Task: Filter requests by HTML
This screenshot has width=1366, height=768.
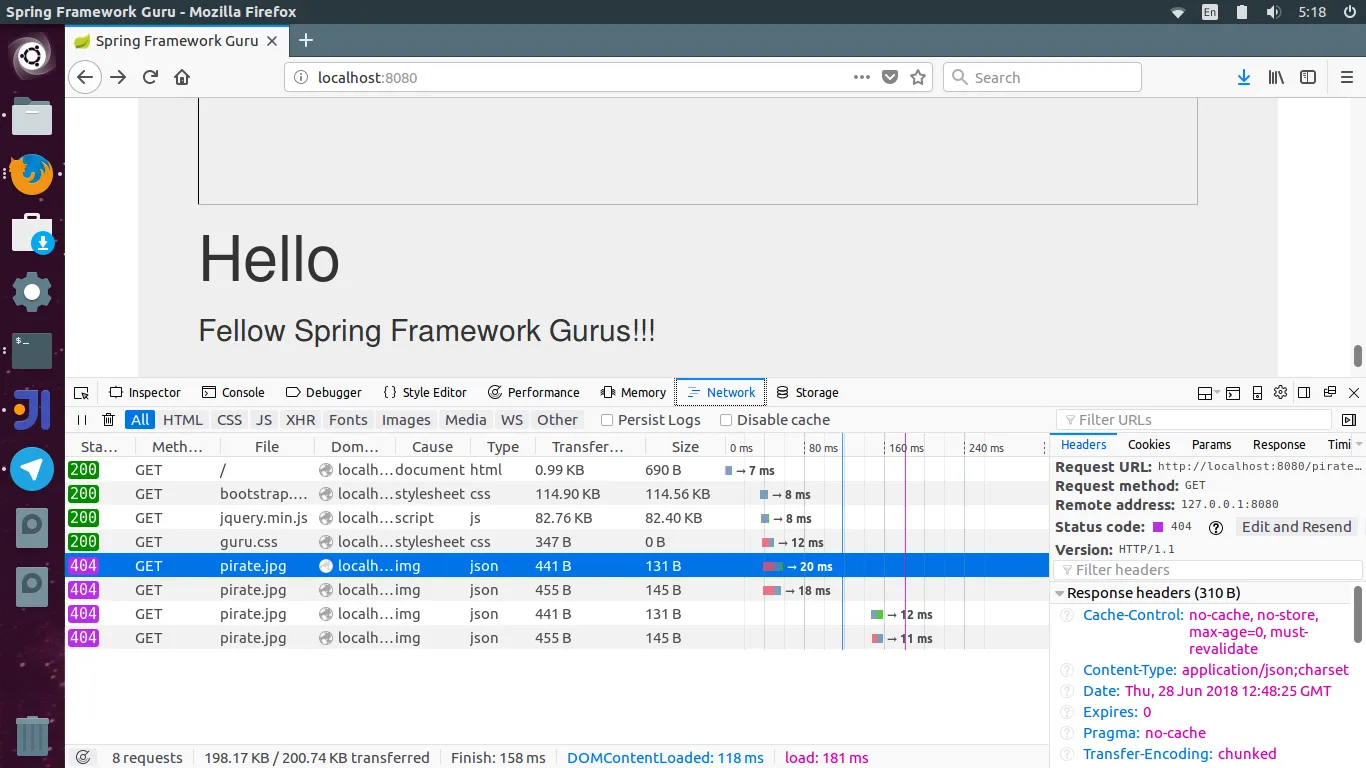Action: [183, 420]
